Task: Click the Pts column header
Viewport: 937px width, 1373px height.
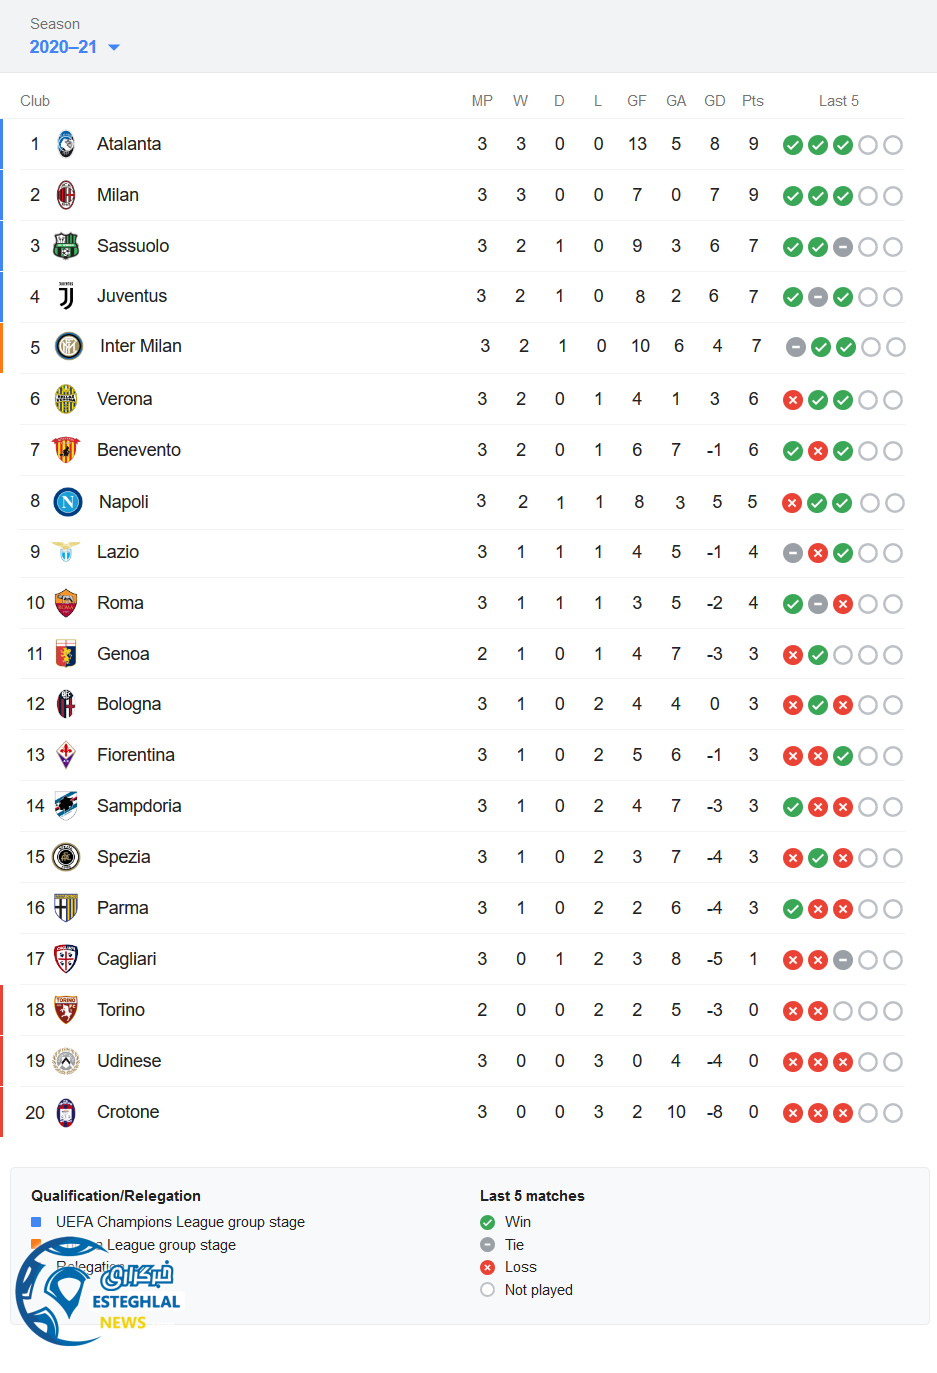Action: (x=753, y=101)
